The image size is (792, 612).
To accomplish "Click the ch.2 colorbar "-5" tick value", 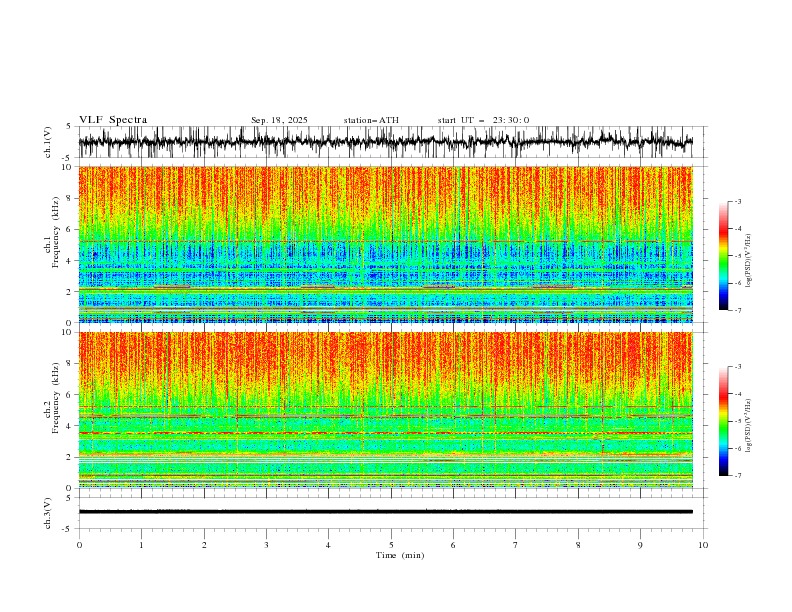I will click(x=738, y=421).
